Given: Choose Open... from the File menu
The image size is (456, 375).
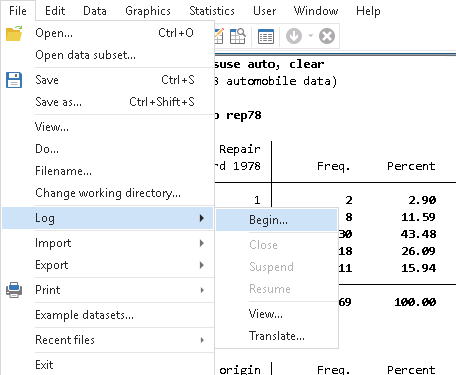Looking at the screenshot, I should (x=108, y=33).
